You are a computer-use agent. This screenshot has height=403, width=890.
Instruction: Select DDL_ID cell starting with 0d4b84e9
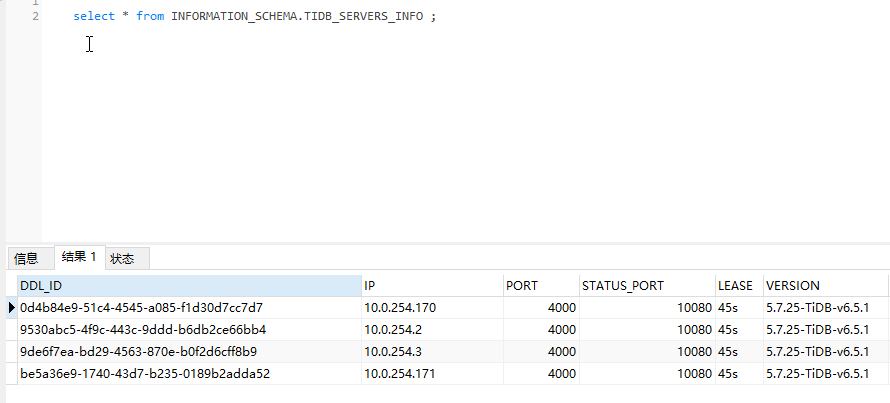[x=141, y=308]
